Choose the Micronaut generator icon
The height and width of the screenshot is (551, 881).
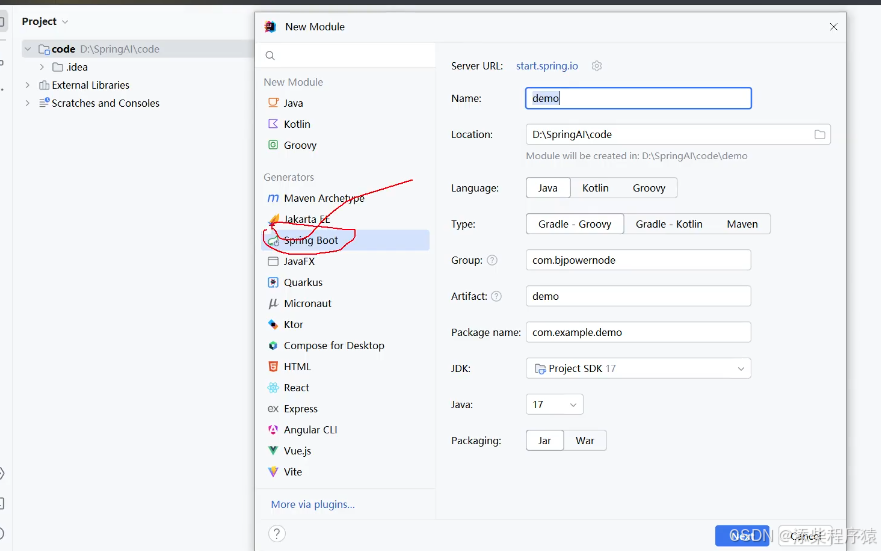coord(273,303)
